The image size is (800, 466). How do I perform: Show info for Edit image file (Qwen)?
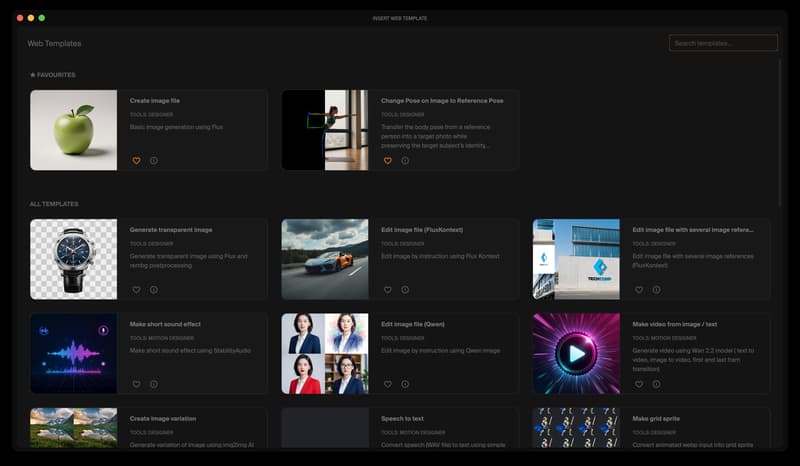[x=405, y=383]
